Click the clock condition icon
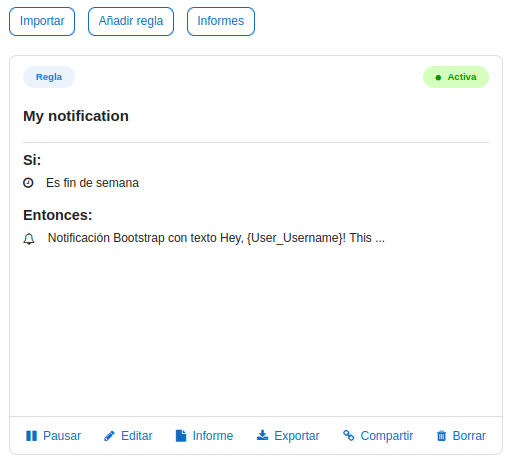Viewport: 511px width, 466px height. (x=28, y=183)
